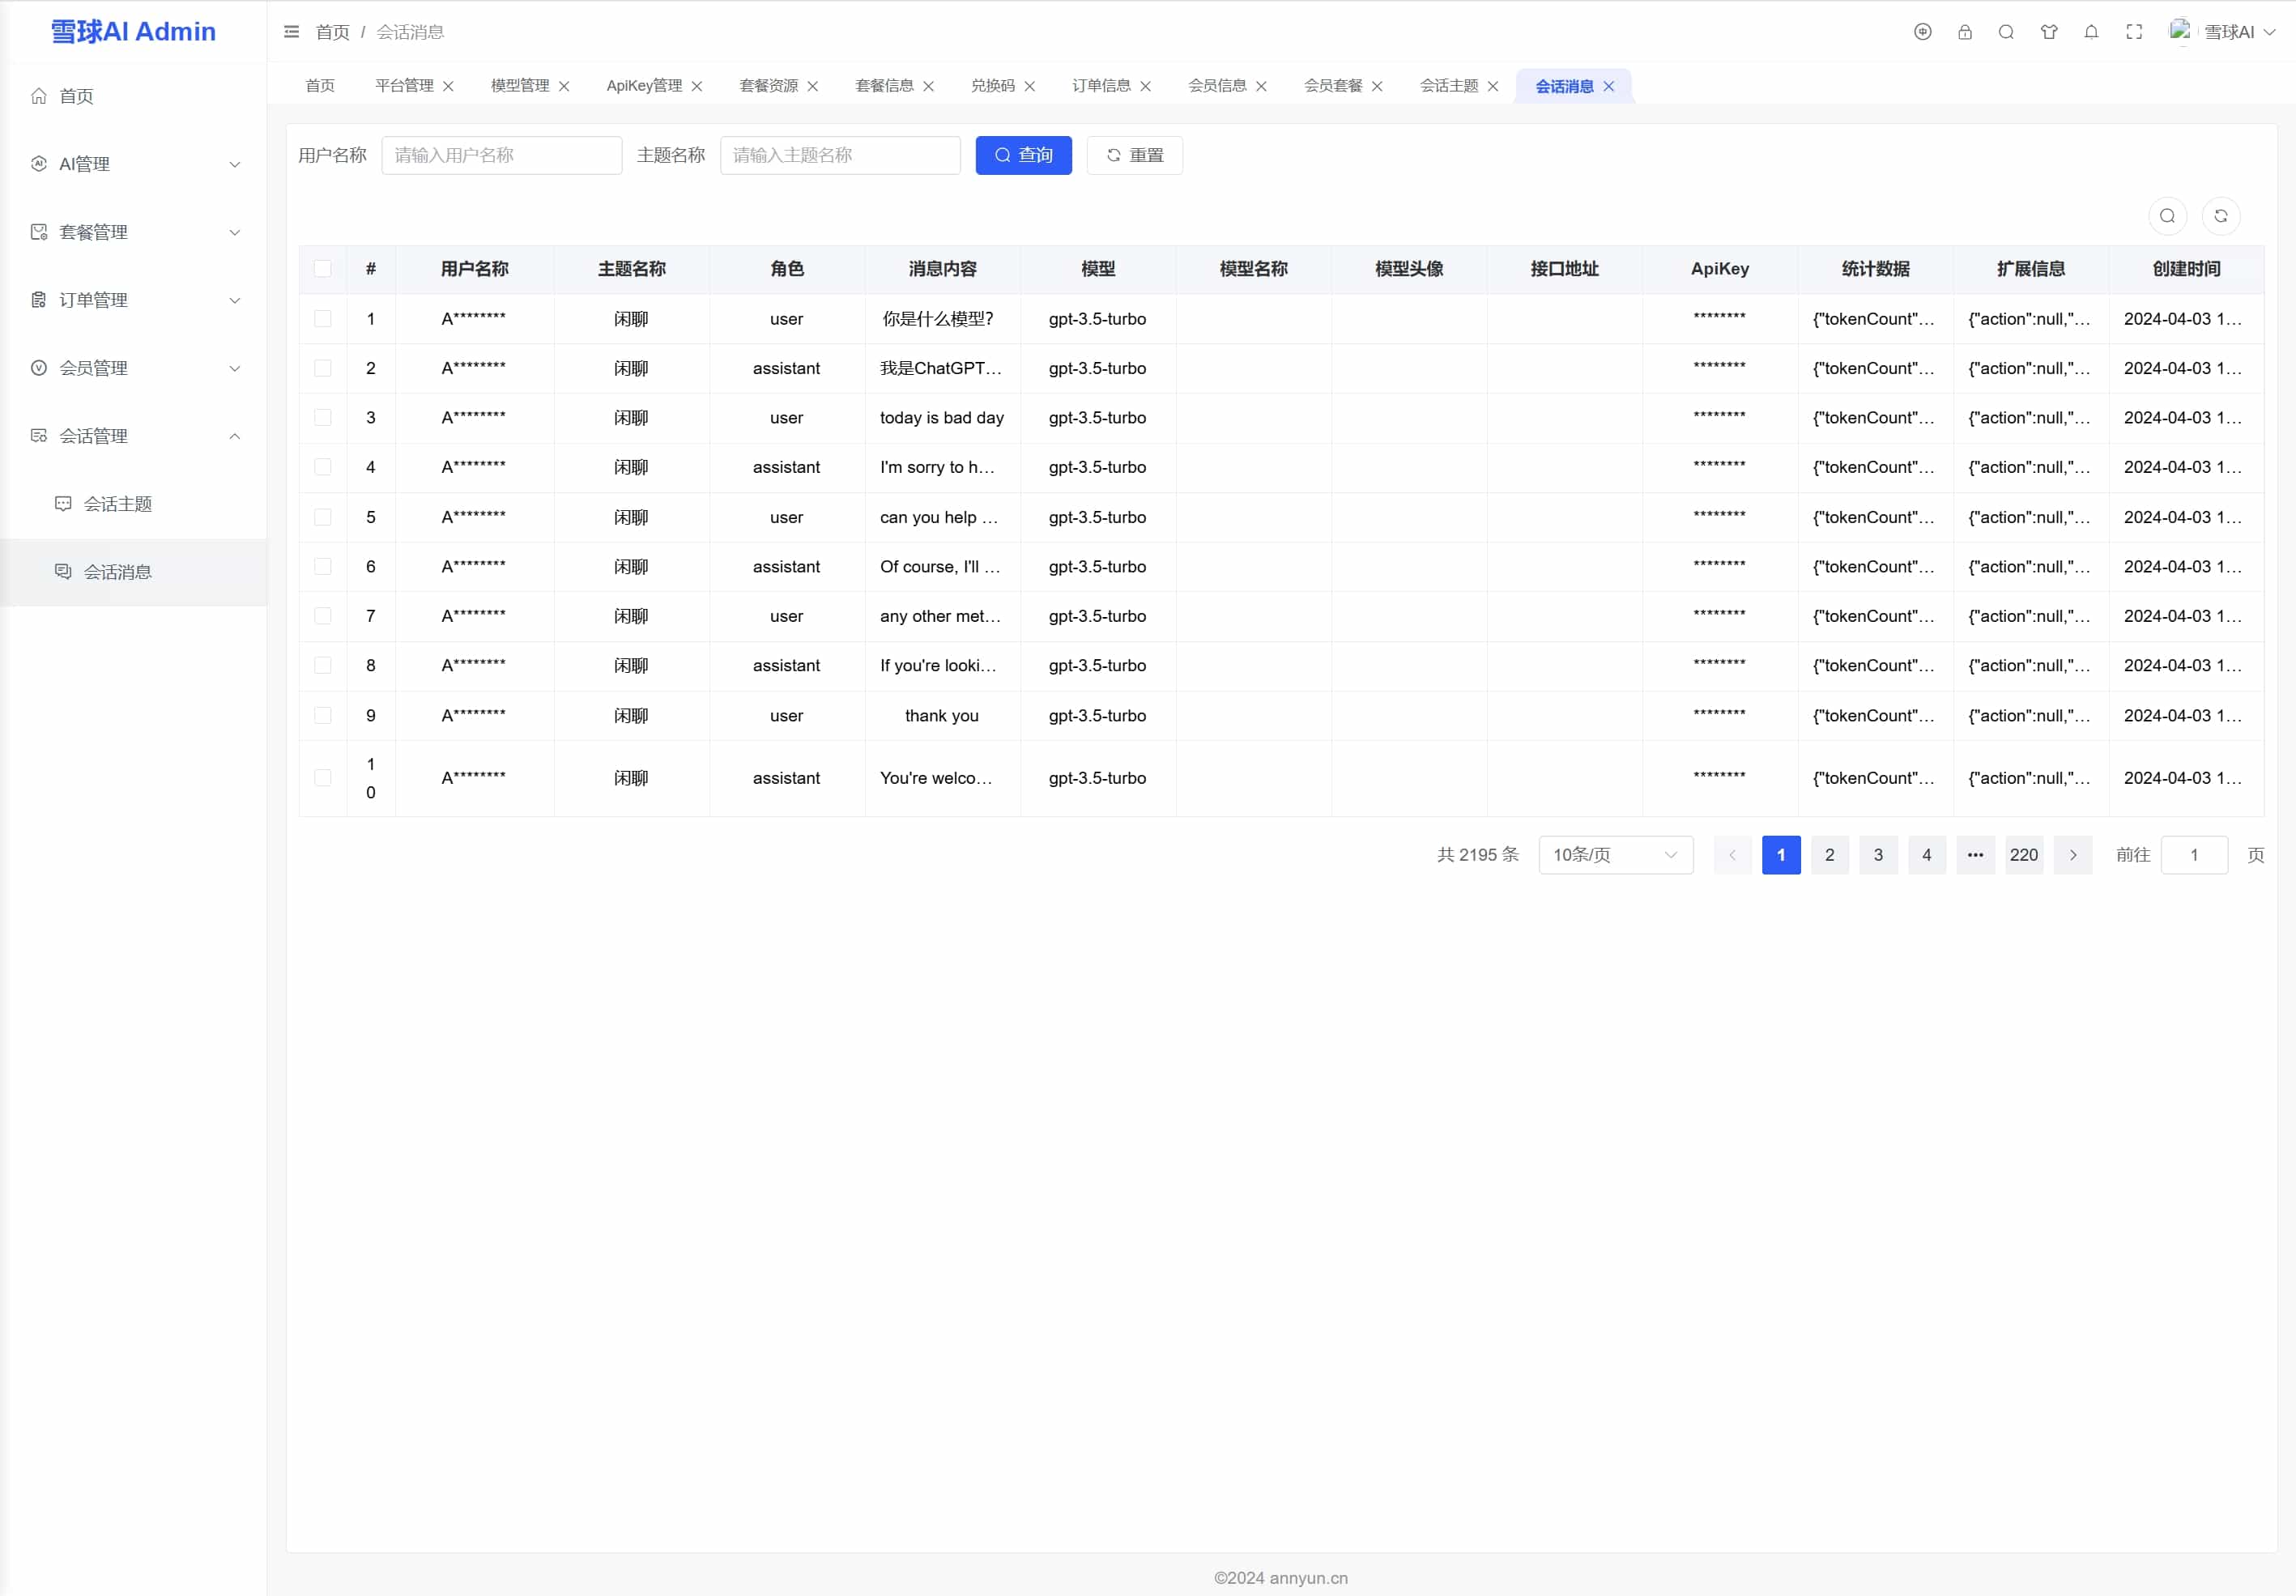Open the 10条/页 page size dropdown

(1615, 855)
